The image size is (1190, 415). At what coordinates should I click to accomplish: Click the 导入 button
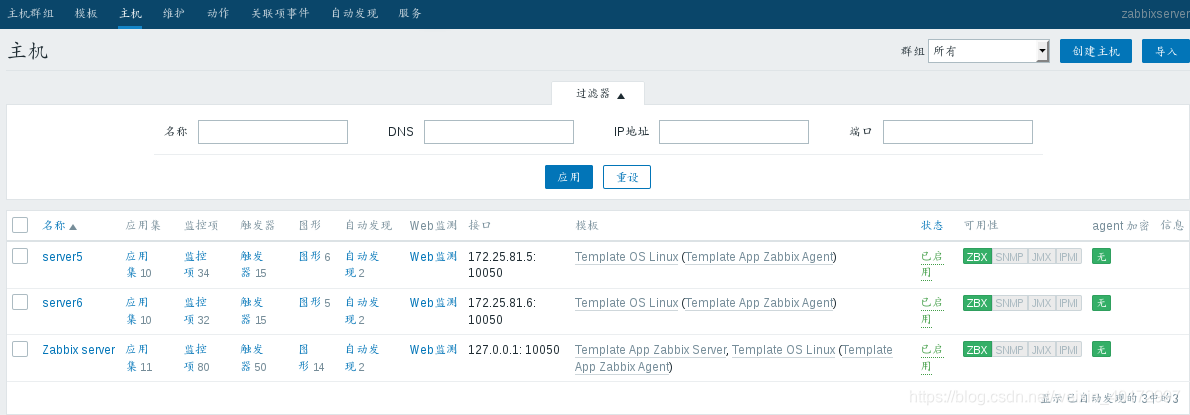click(x=1166, y=52)
